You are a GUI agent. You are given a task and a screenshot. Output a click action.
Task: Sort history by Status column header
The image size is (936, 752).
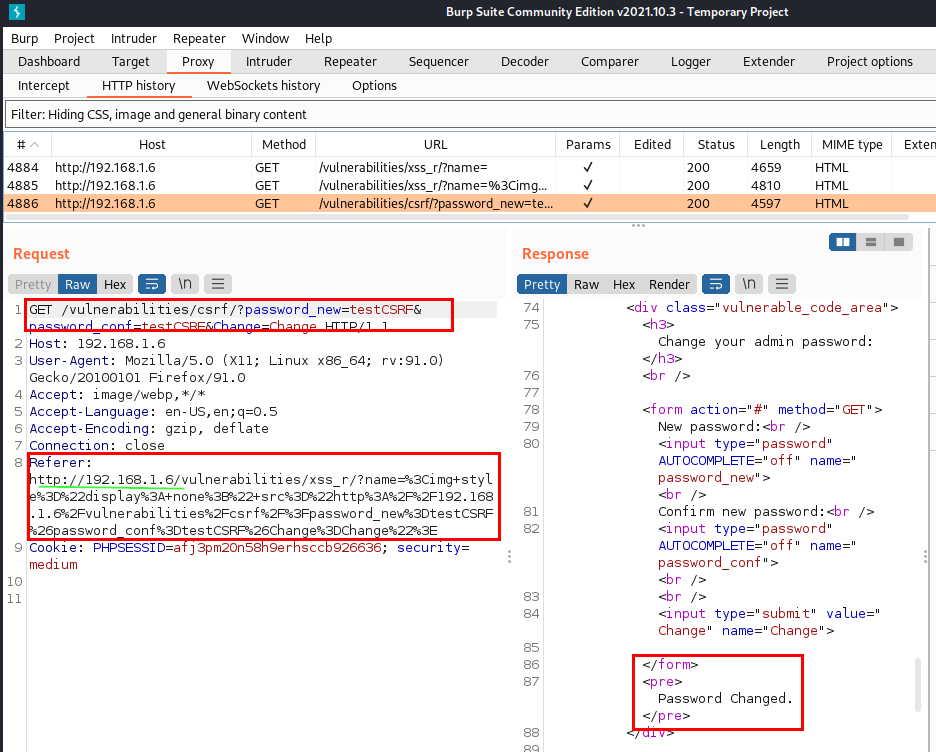716,144
